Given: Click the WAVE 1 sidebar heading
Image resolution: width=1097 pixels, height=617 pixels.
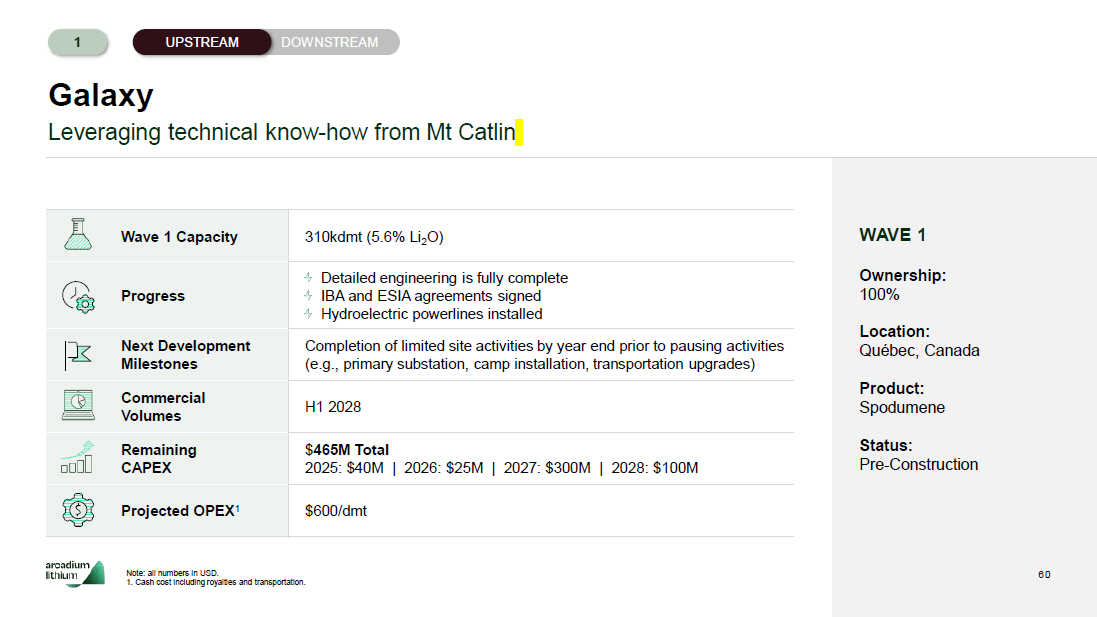Looking at the screenshot, I should pos(892,235).
